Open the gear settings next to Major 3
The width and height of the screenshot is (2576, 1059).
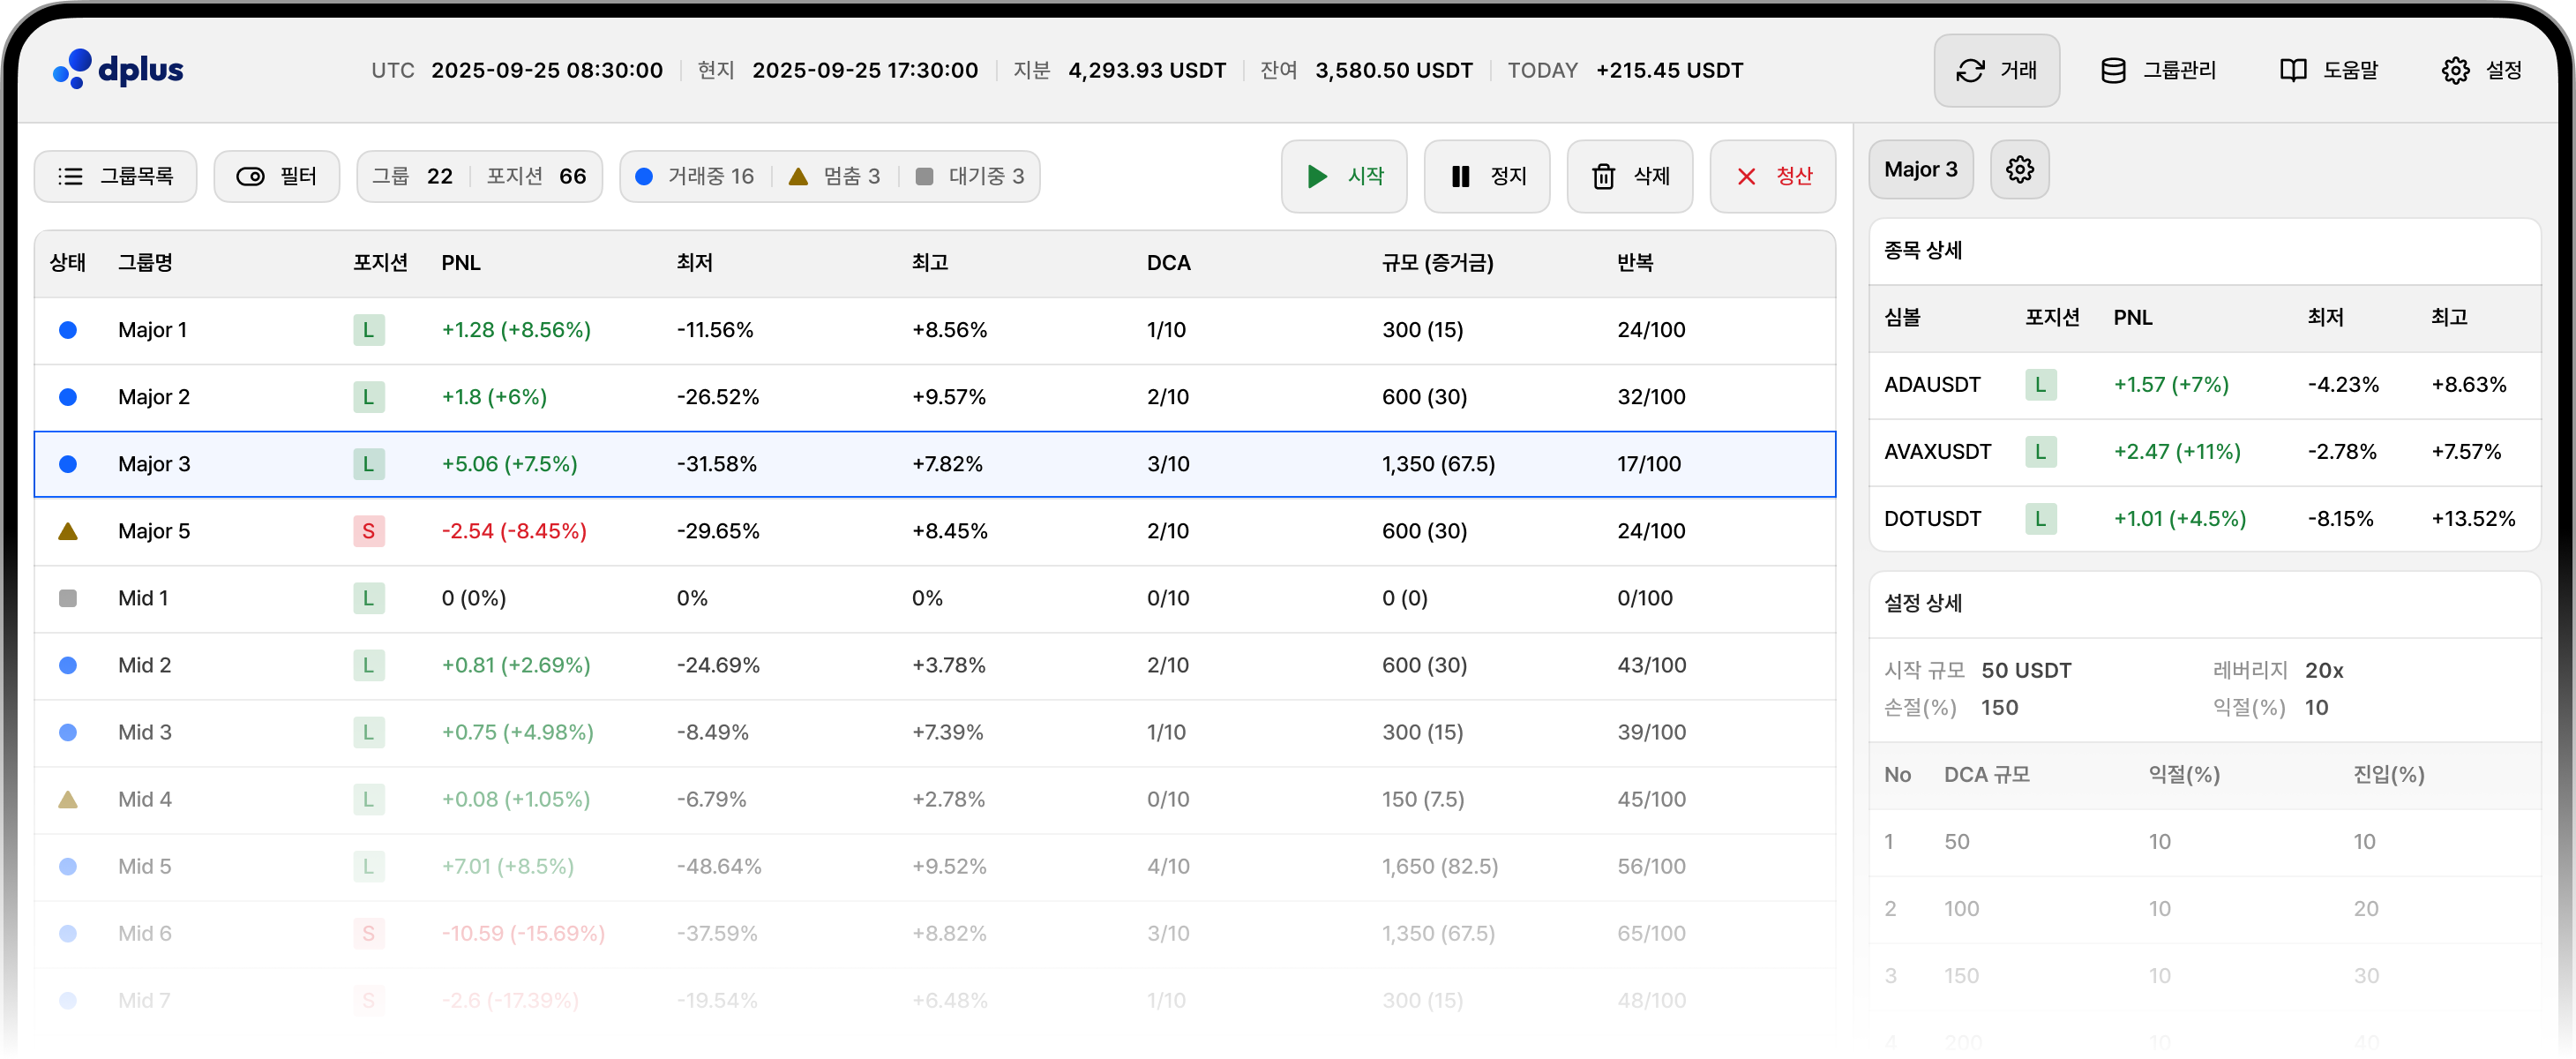(x=2019, y=169)
